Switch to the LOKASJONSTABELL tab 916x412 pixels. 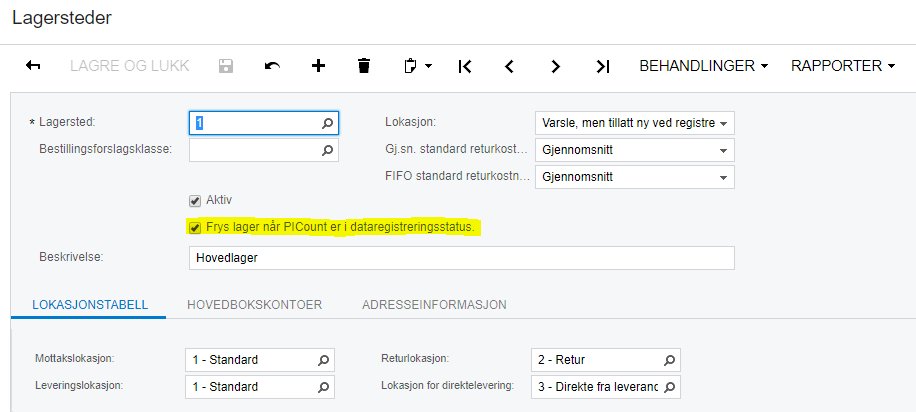click(x=90, y=305)
